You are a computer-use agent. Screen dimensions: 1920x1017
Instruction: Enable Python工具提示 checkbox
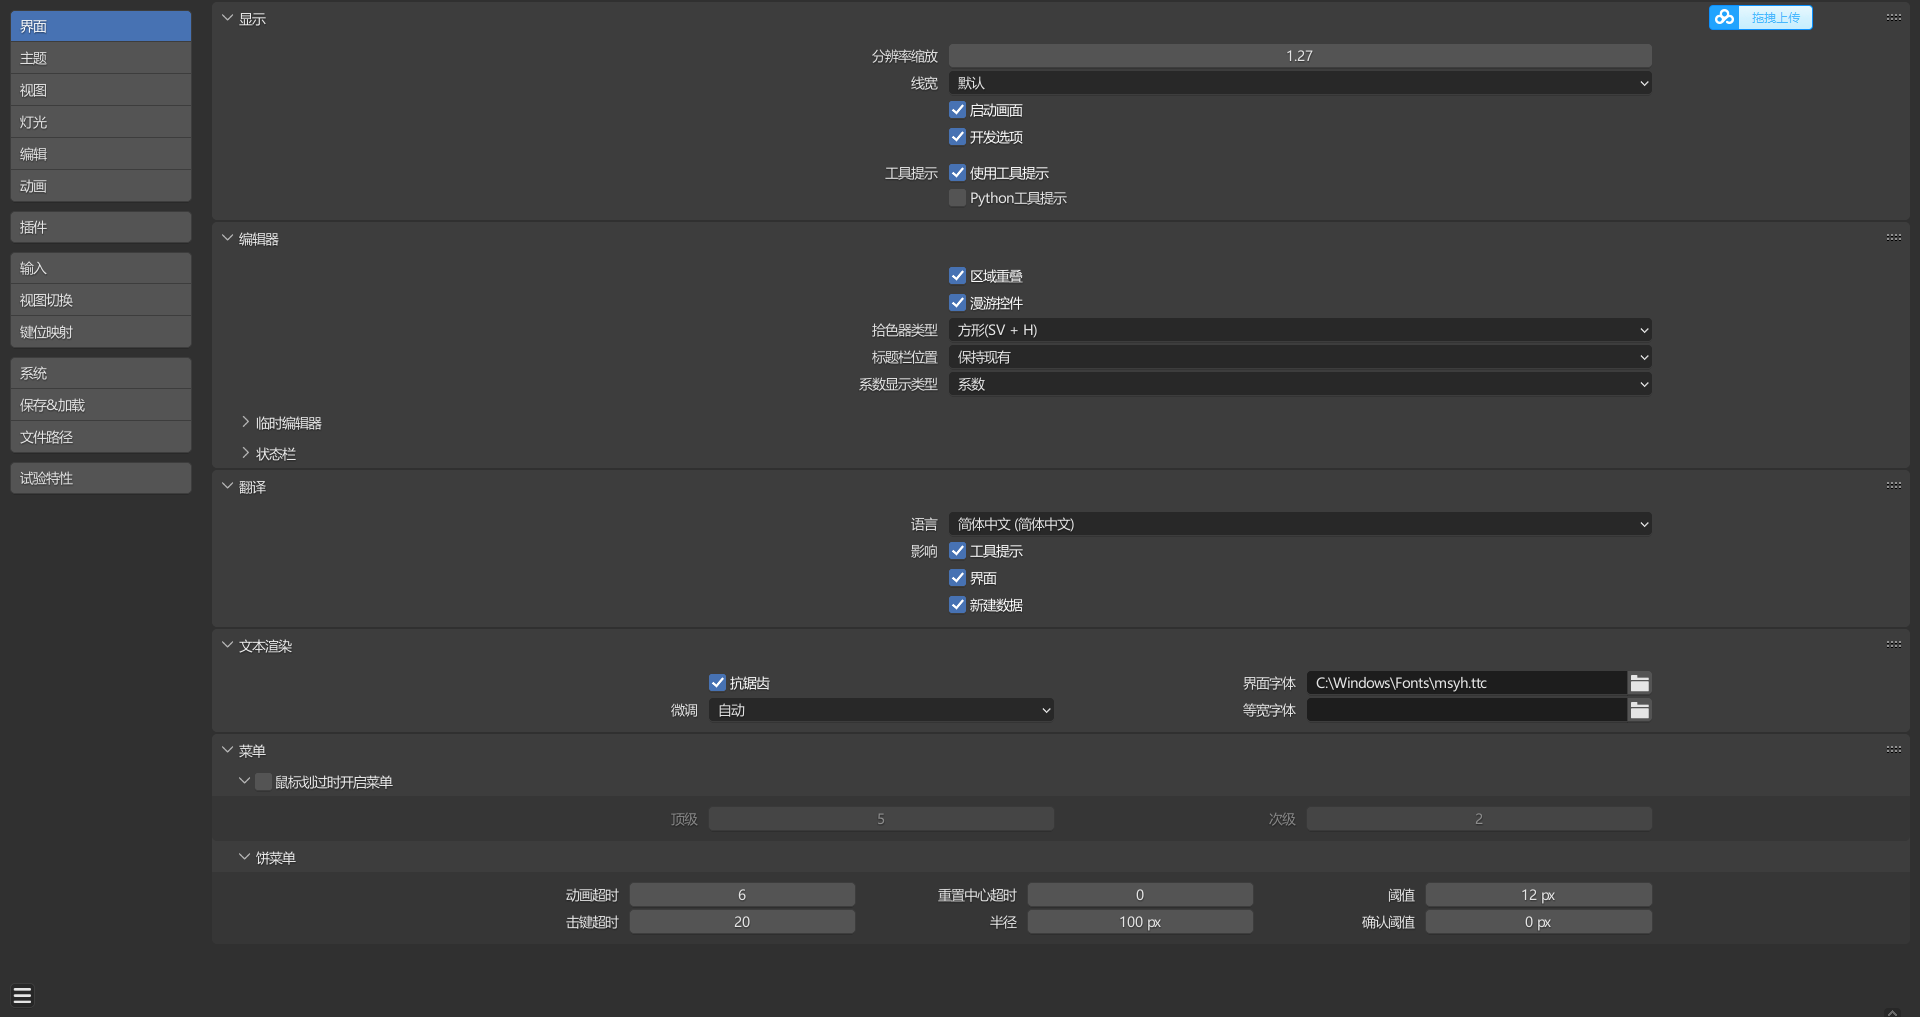coord(958,198)
